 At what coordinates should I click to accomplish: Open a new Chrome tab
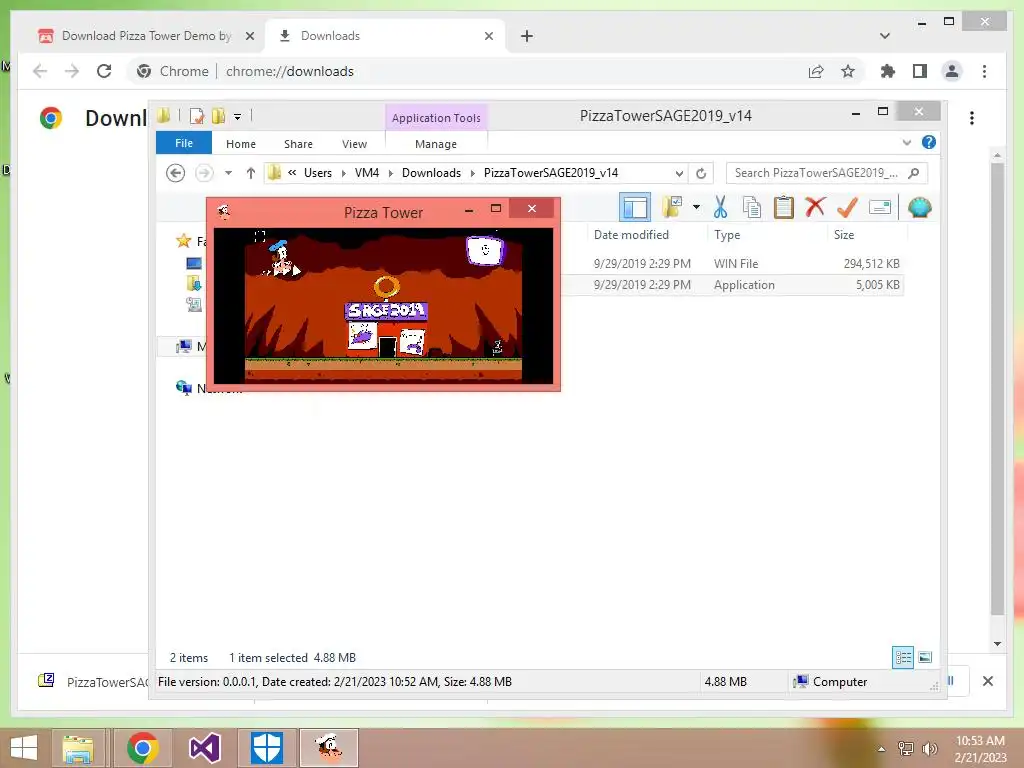(x=527, y=36)
